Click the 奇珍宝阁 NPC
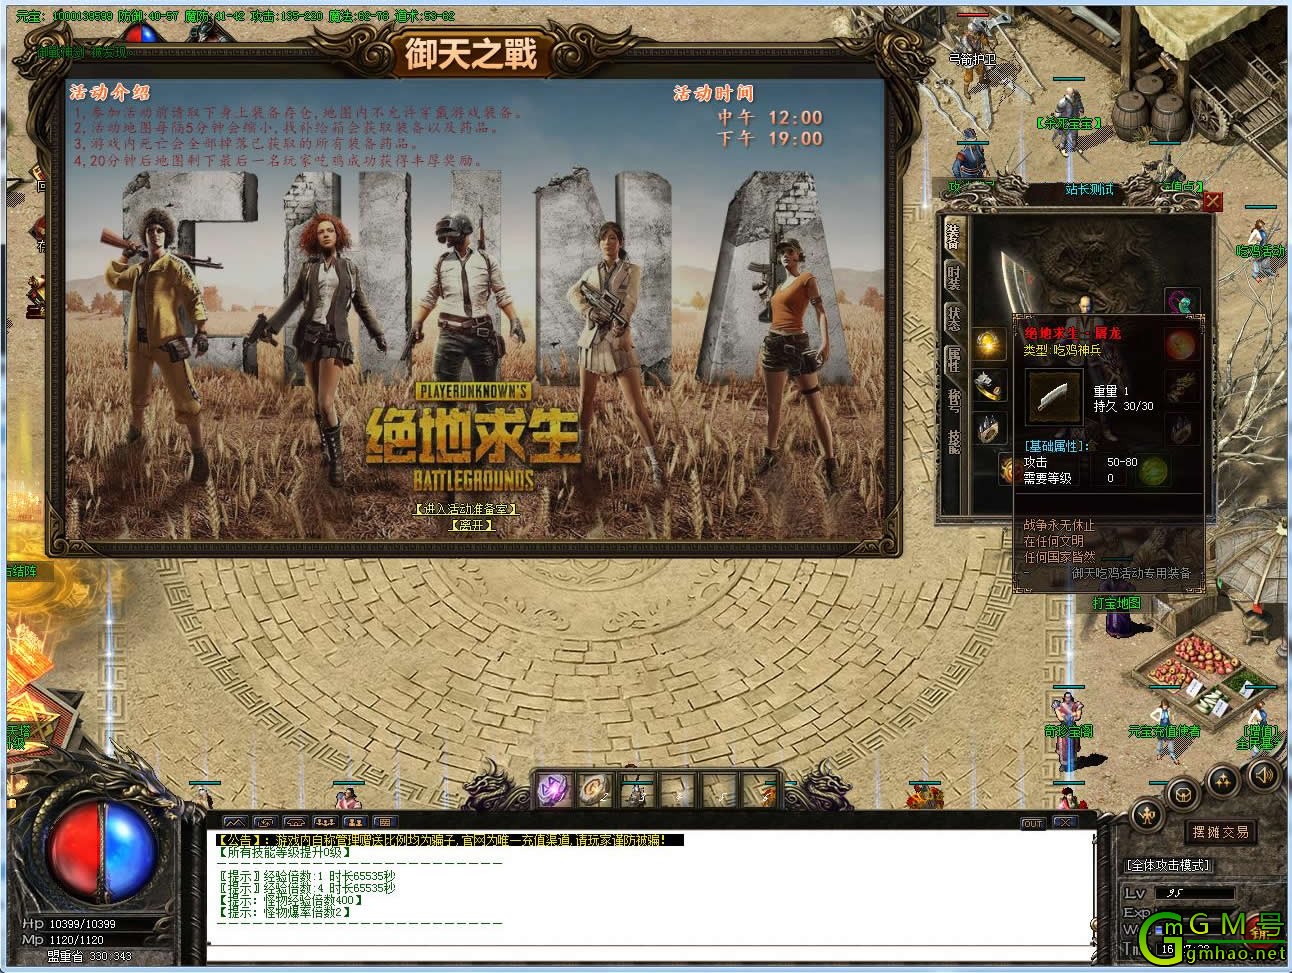1292x973 pixels. [x=1068, y=731]
